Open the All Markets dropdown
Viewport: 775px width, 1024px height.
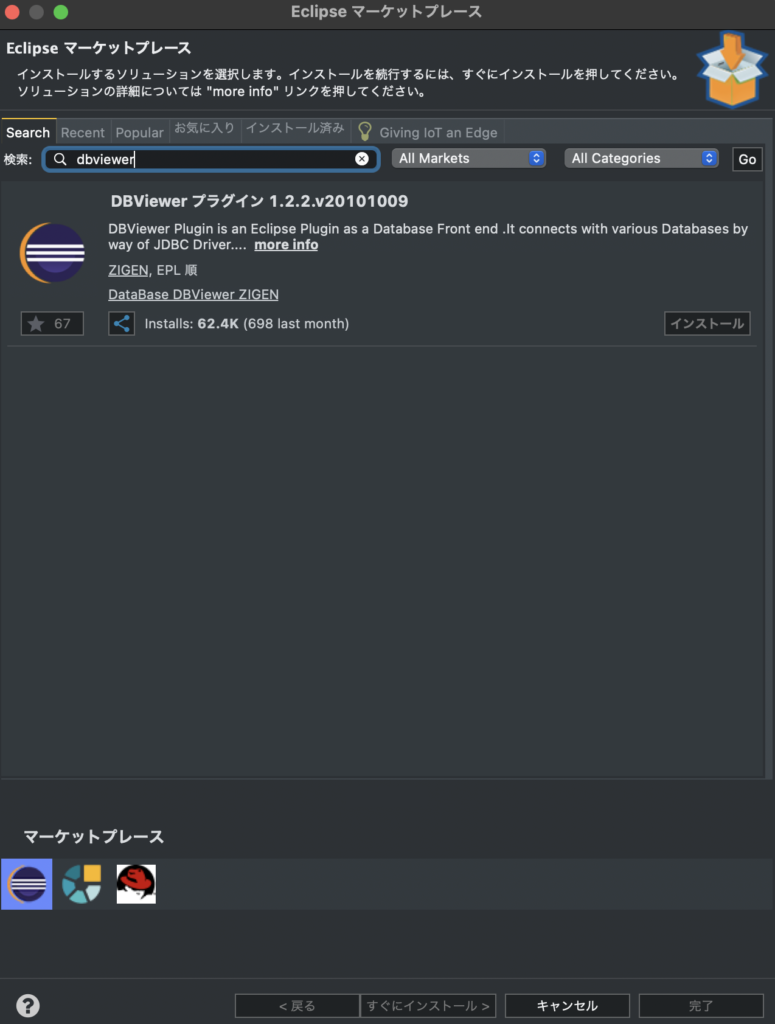[469, 158]
